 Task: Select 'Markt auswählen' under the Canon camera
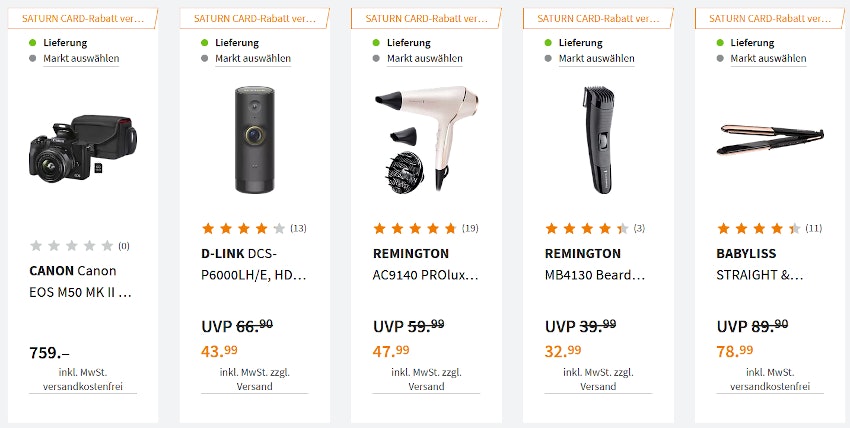coord(81,58)
